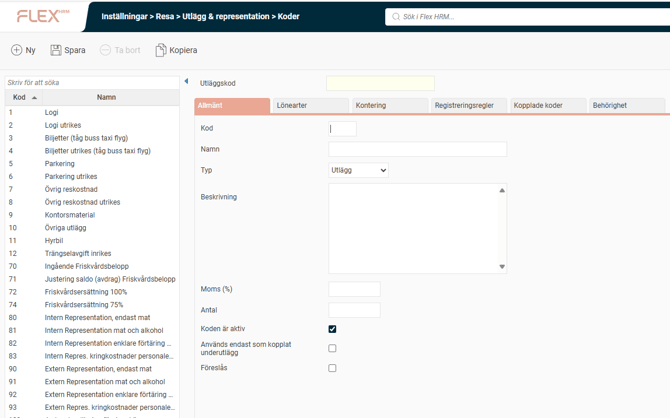
Task: Click the Spara save disk icon
Action: 56,50
